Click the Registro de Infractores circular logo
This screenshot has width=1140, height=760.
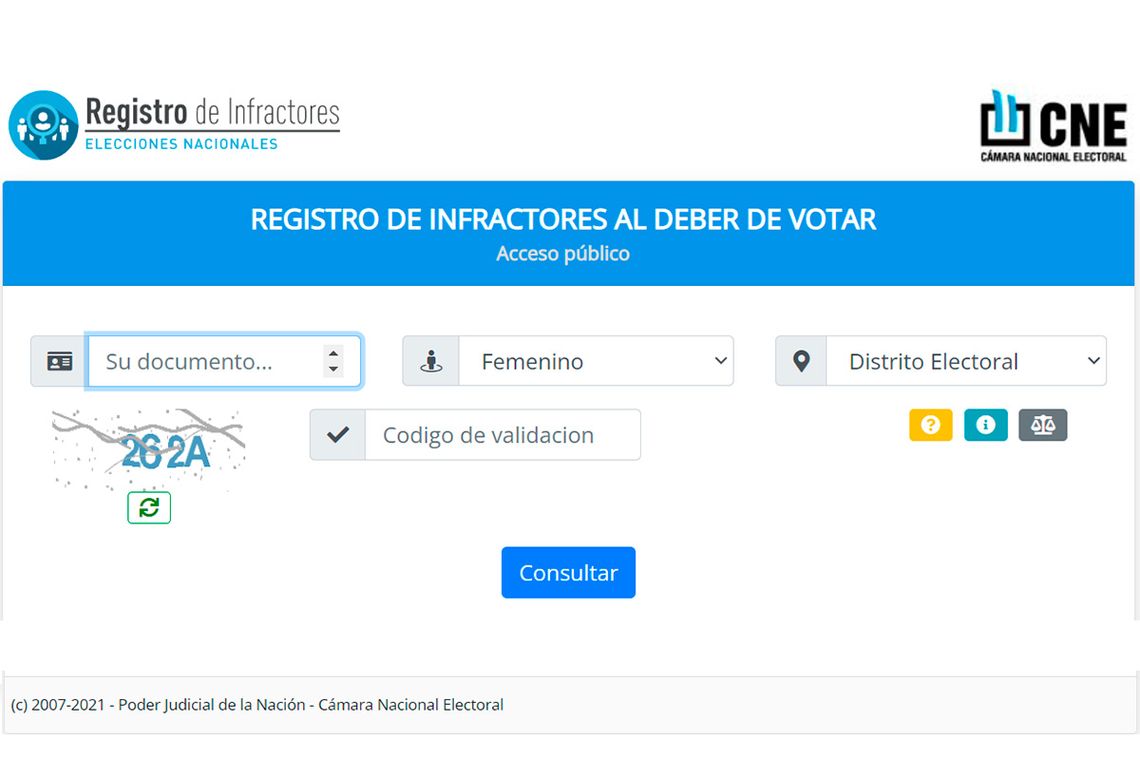(x=43, y=125)
